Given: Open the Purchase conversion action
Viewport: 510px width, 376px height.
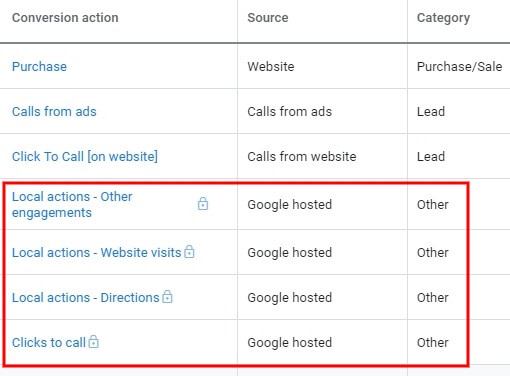Looking at the screenshot, I should point(39,66).
